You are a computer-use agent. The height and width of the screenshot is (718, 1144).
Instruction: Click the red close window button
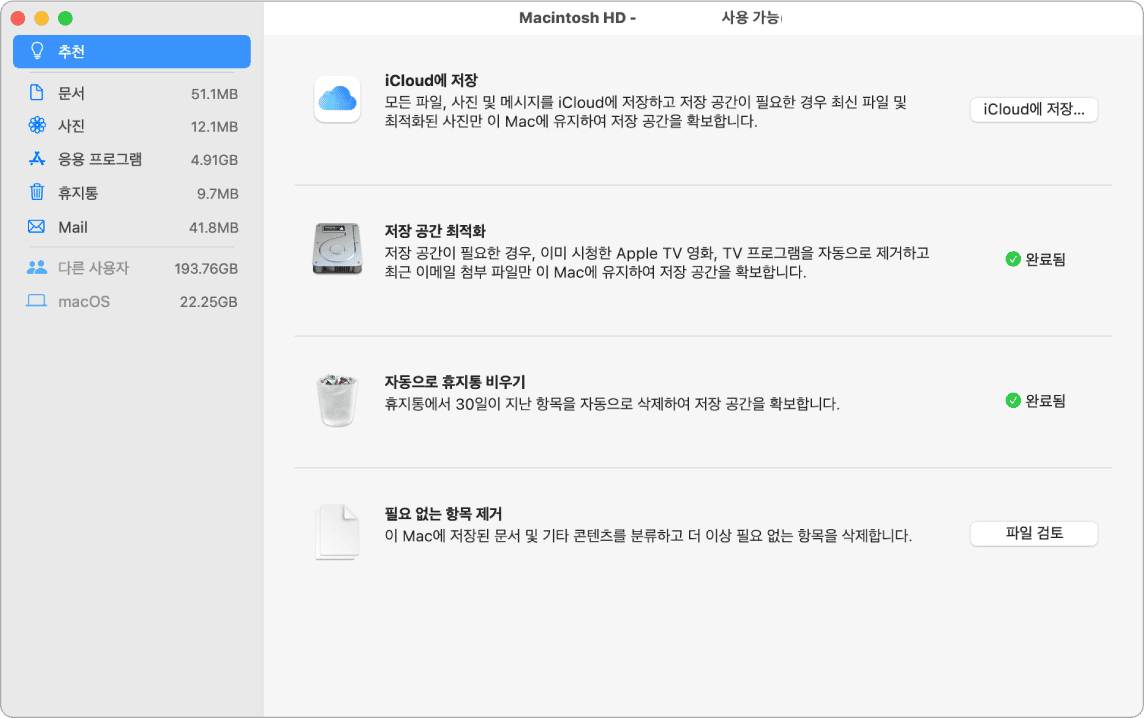[x=18, y=18]
